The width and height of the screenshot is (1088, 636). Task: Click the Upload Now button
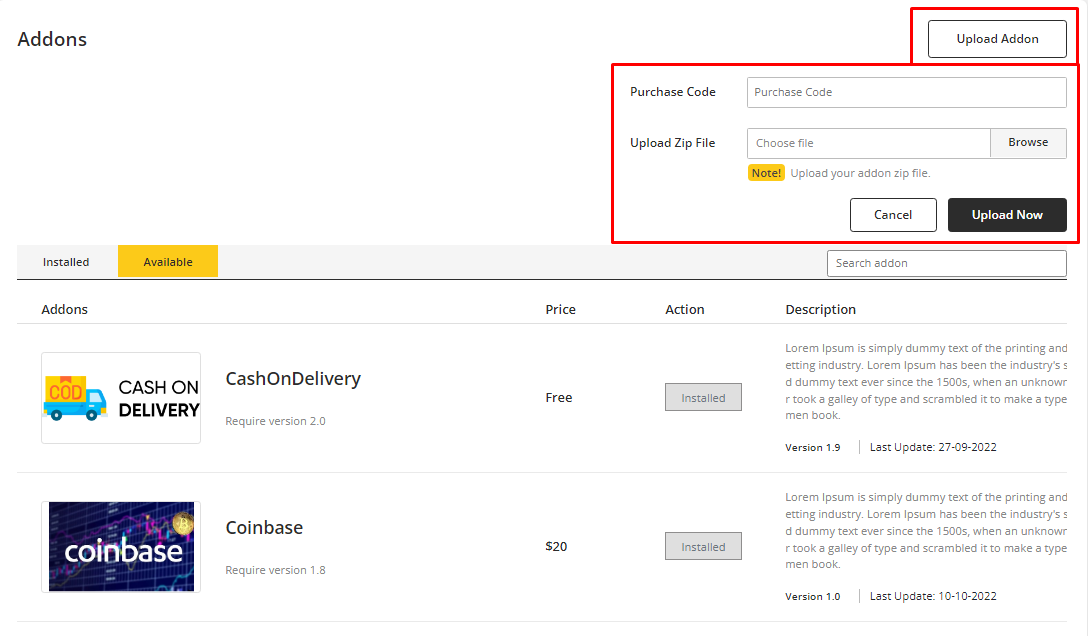(1006, 215)
